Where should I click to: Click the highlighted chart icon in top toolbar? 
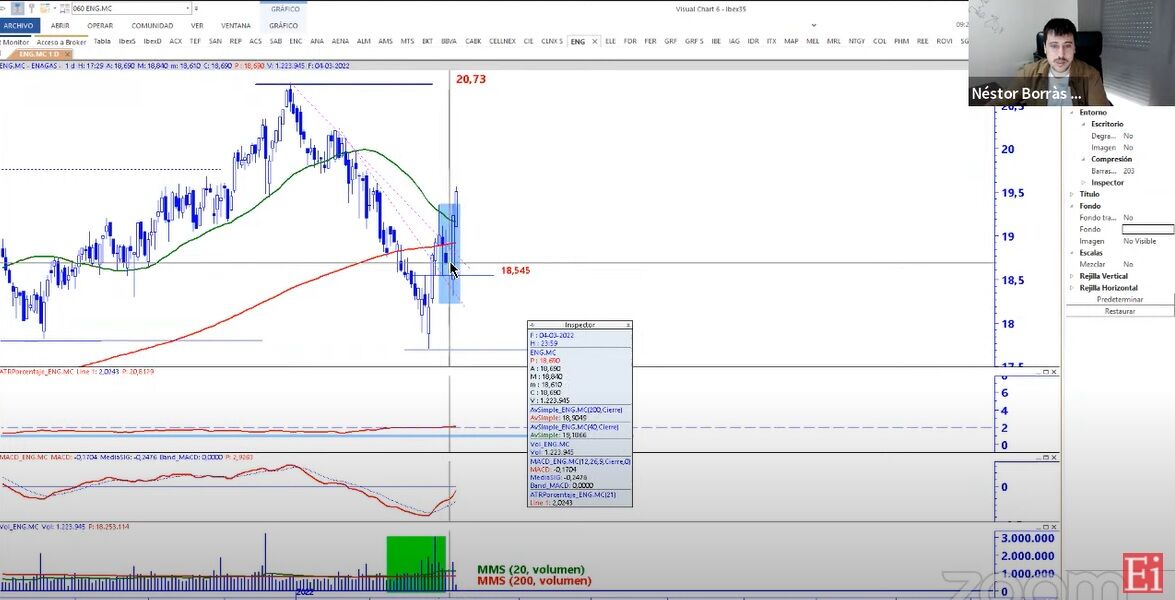coord(17,8)
